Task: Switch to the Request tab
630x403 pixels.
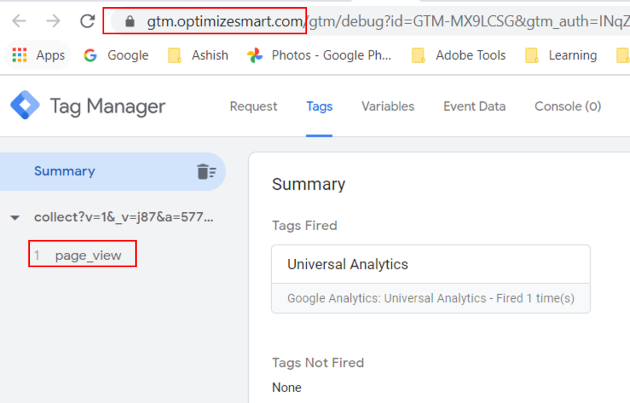Action: click(253, 106)
